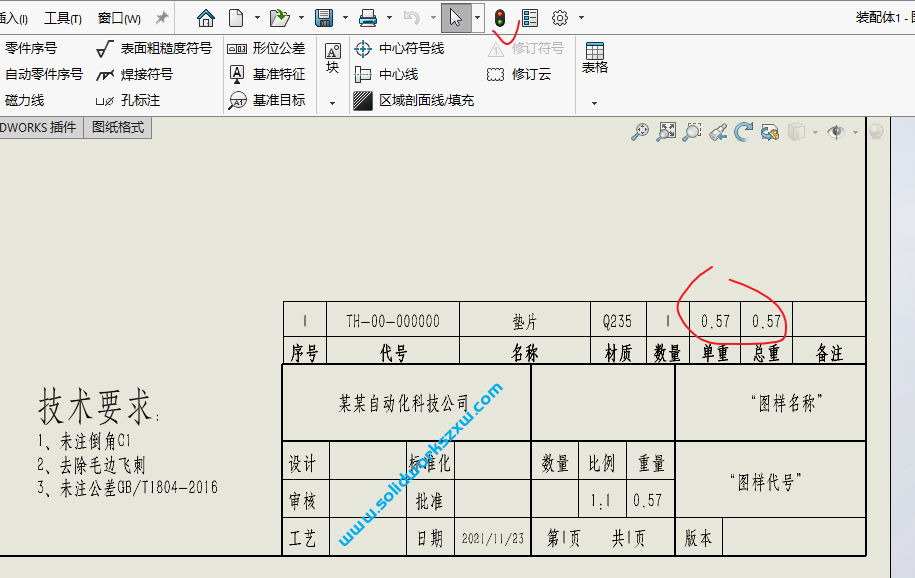
Task: Insert a Center Mark (中心符号线)
Action: coord(399,48)
